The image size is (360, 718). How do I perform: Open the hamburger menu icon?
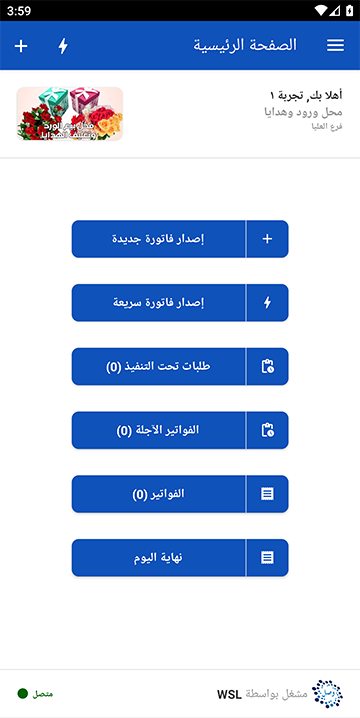(x=335, y=45)
